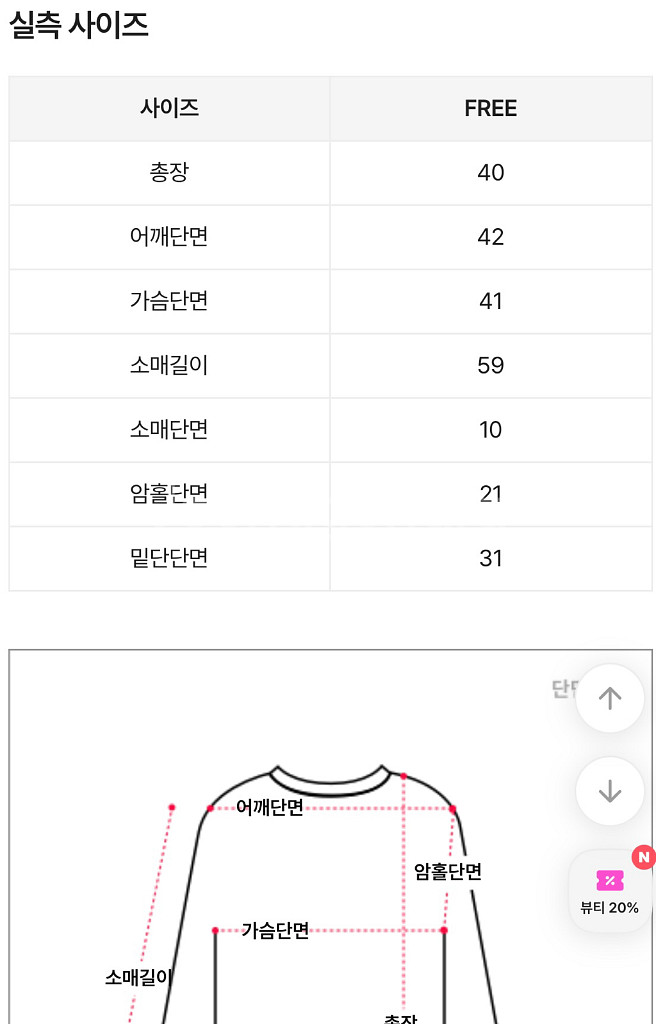Select the 총장 row in the table
This screenshot has width=656, height=1024.
[169, 172]
